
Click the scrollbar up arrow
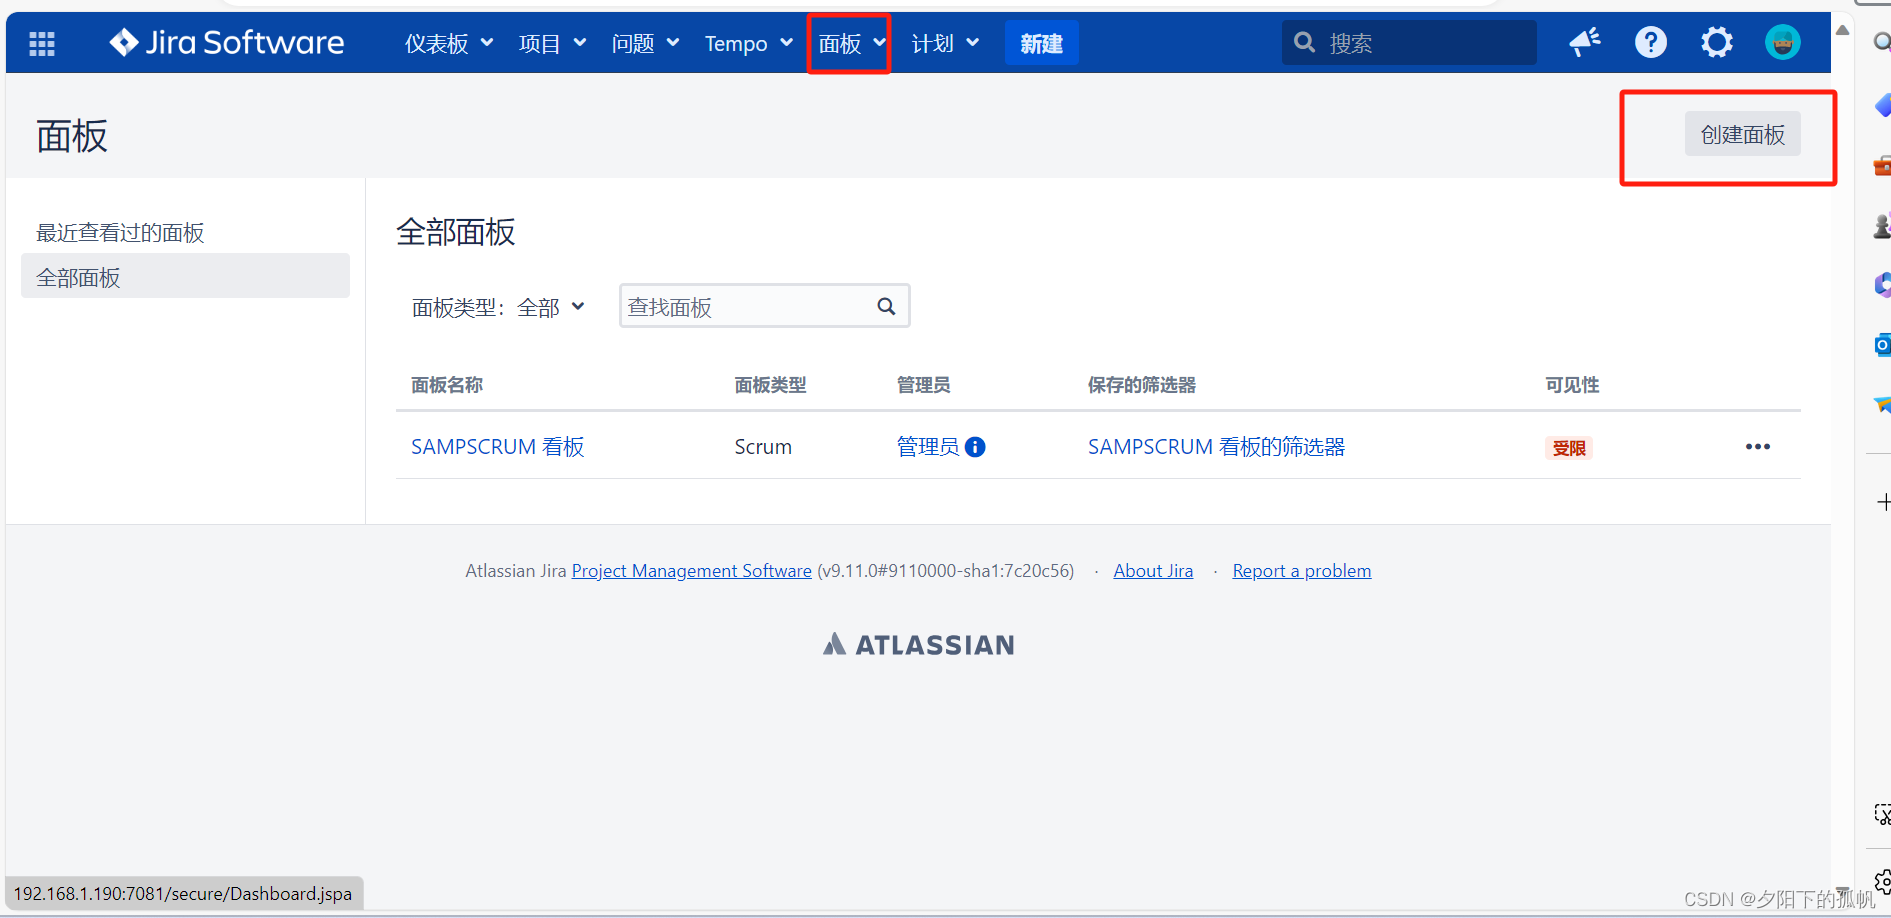click(1843, 30)
